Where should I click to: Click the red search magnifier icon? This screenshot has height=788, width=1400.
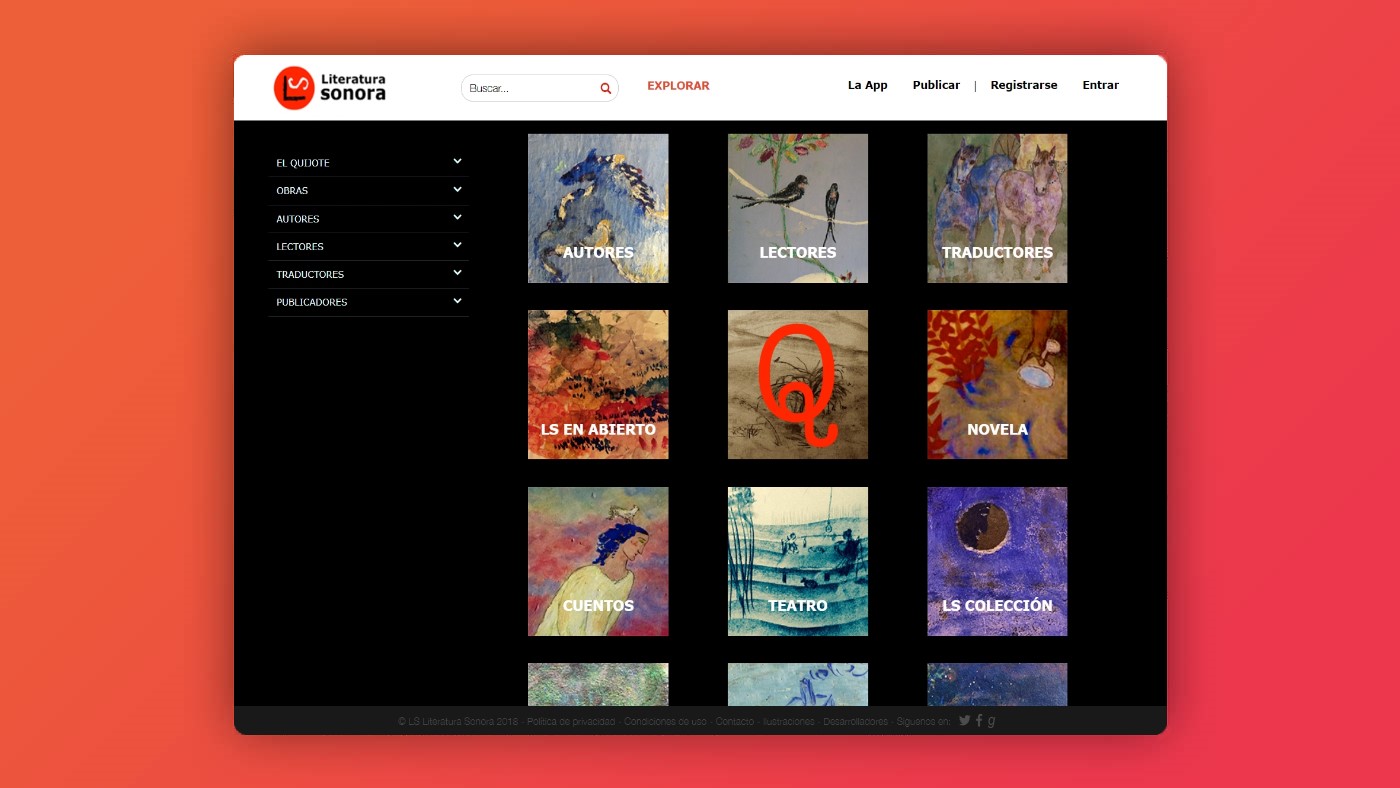coord(605,88)
